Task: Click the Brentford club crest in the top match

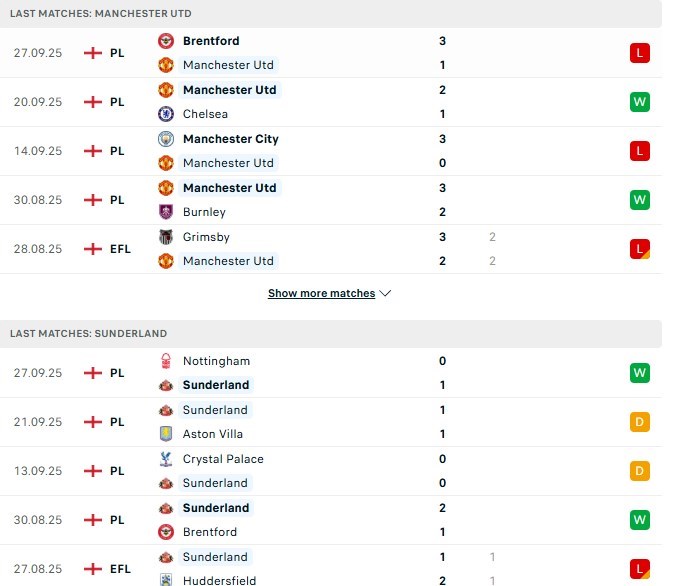Action: [166, 41]
